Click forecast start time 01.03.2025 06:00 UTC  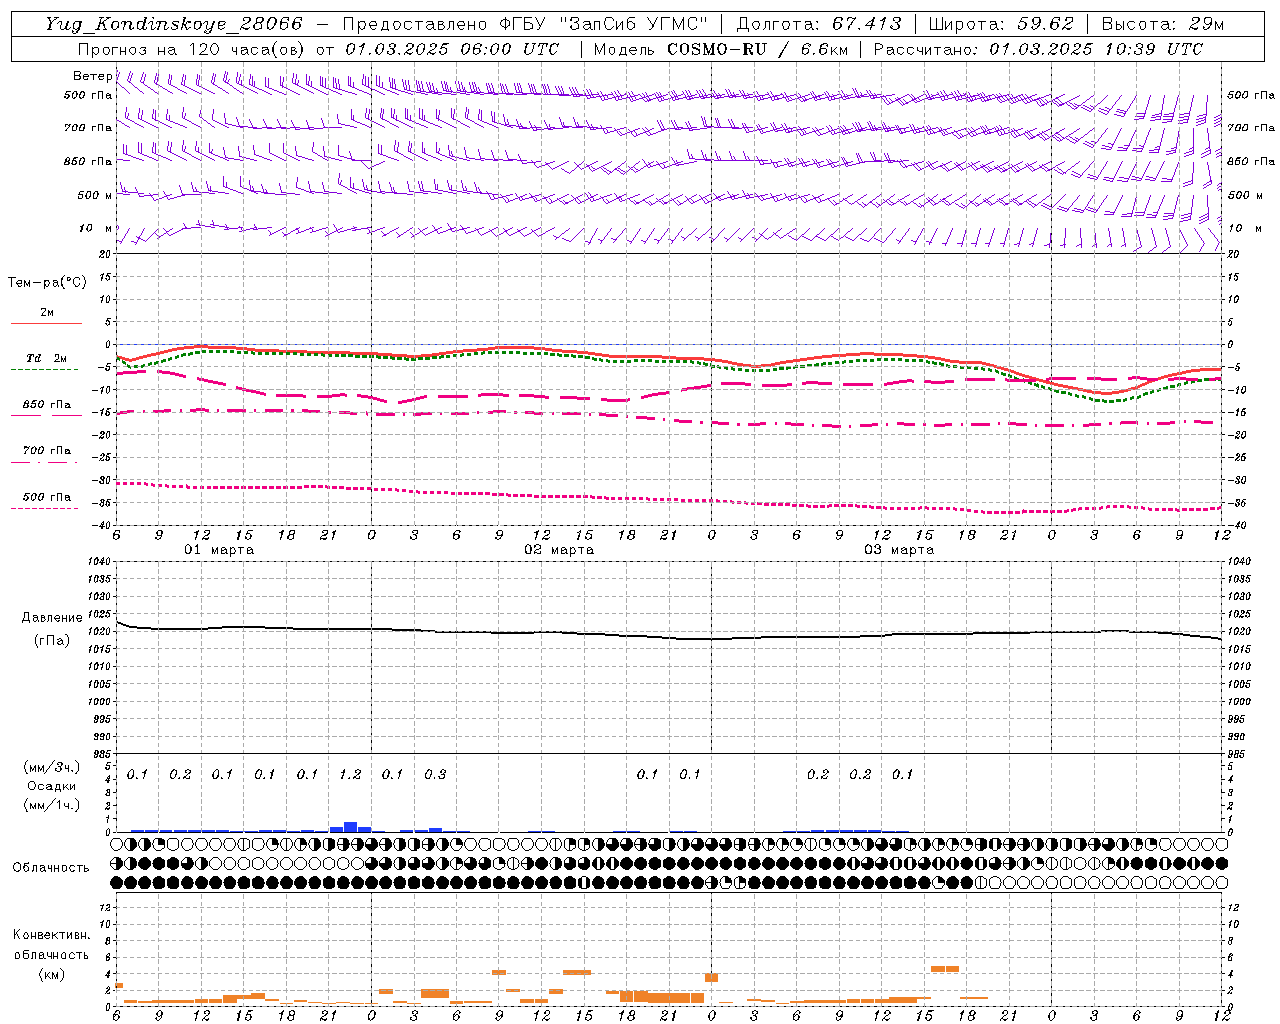click(452, 49)
